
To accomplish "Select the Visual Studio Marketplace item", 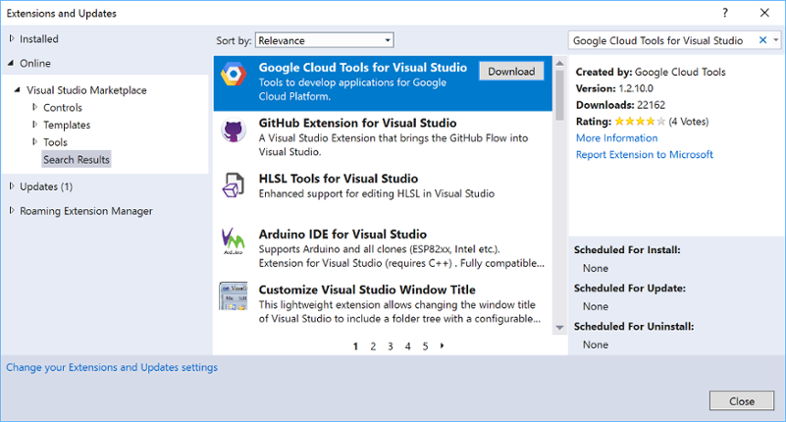I will (86, 90).
